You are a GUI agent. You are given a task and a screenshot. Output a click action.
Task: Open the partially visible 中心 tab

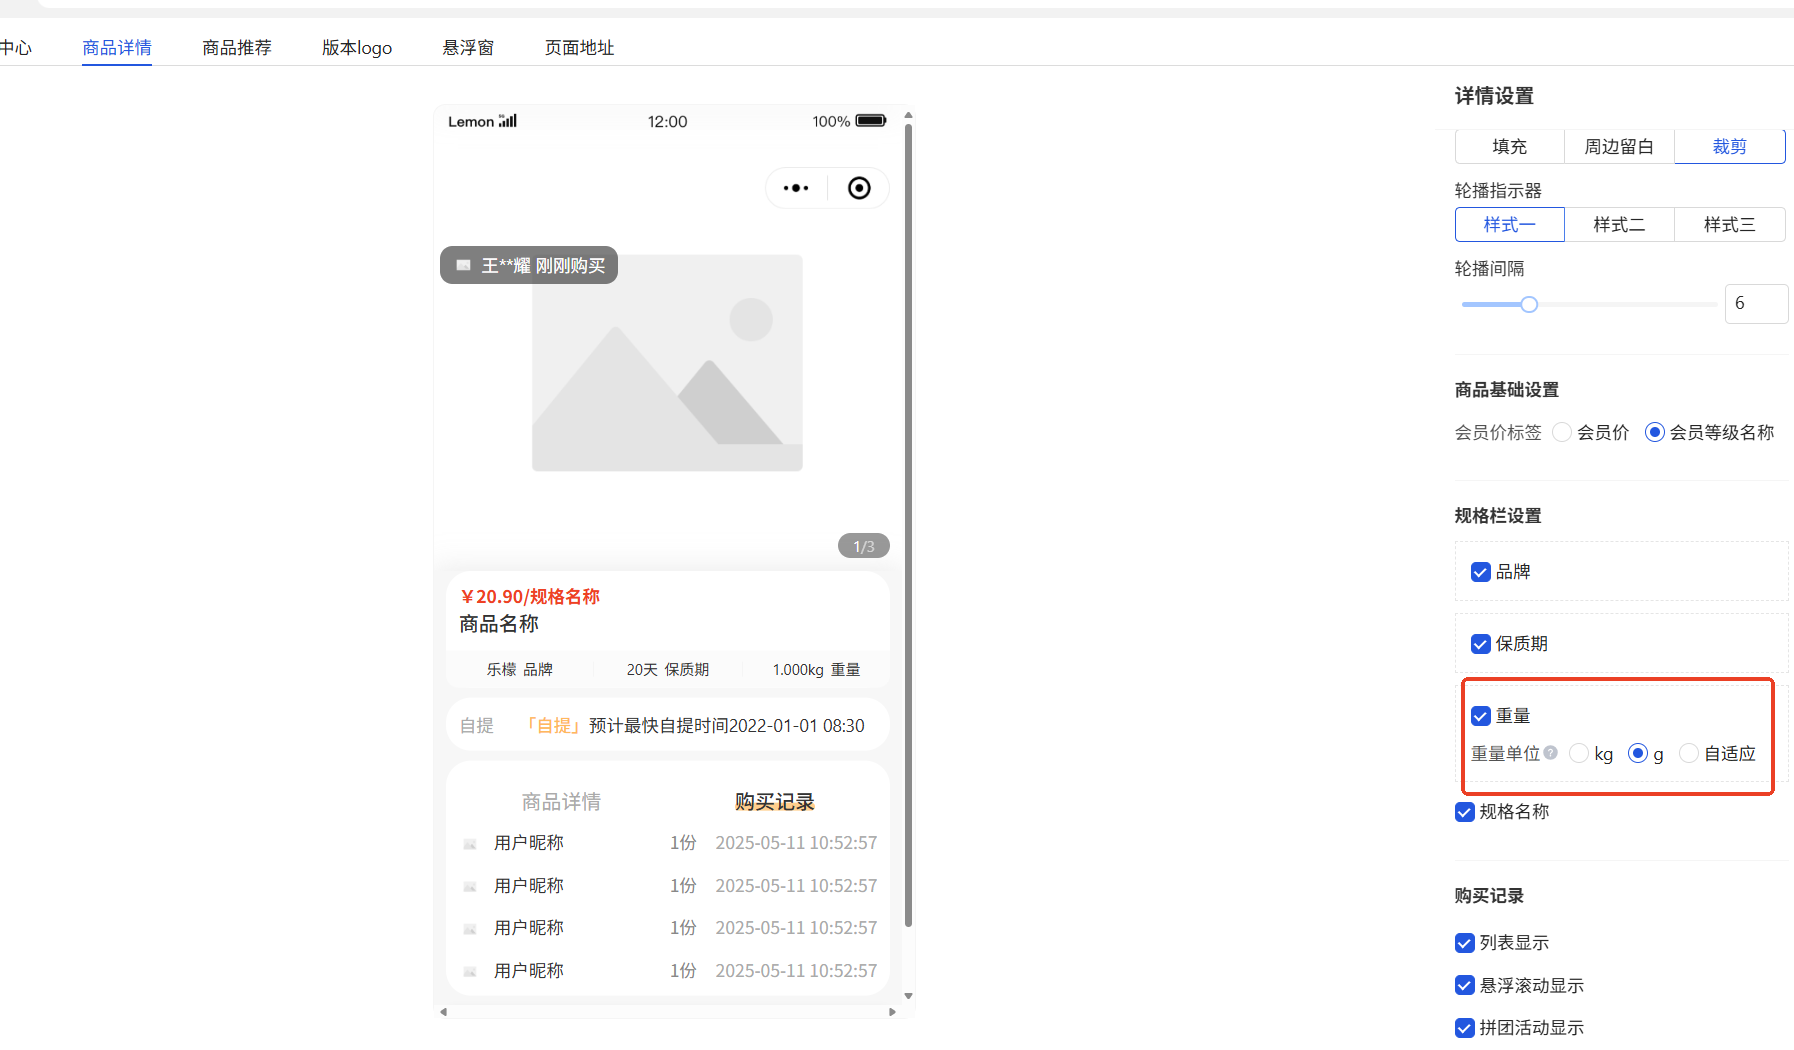click(15, 47)
